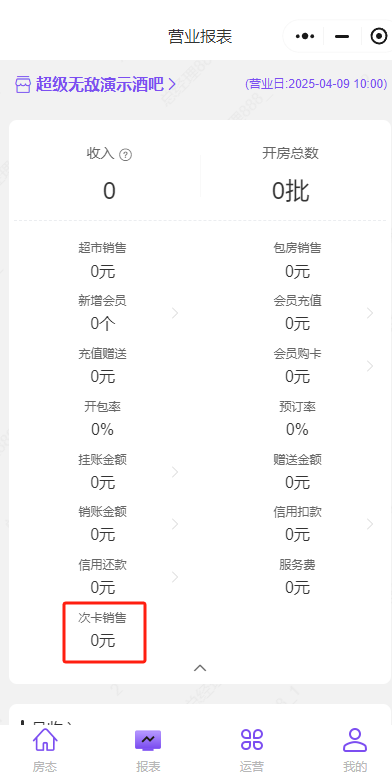Viewport: 392px width, 774px height.
Task: Collapse the stats panel with the up chevron
Action: 200,668
